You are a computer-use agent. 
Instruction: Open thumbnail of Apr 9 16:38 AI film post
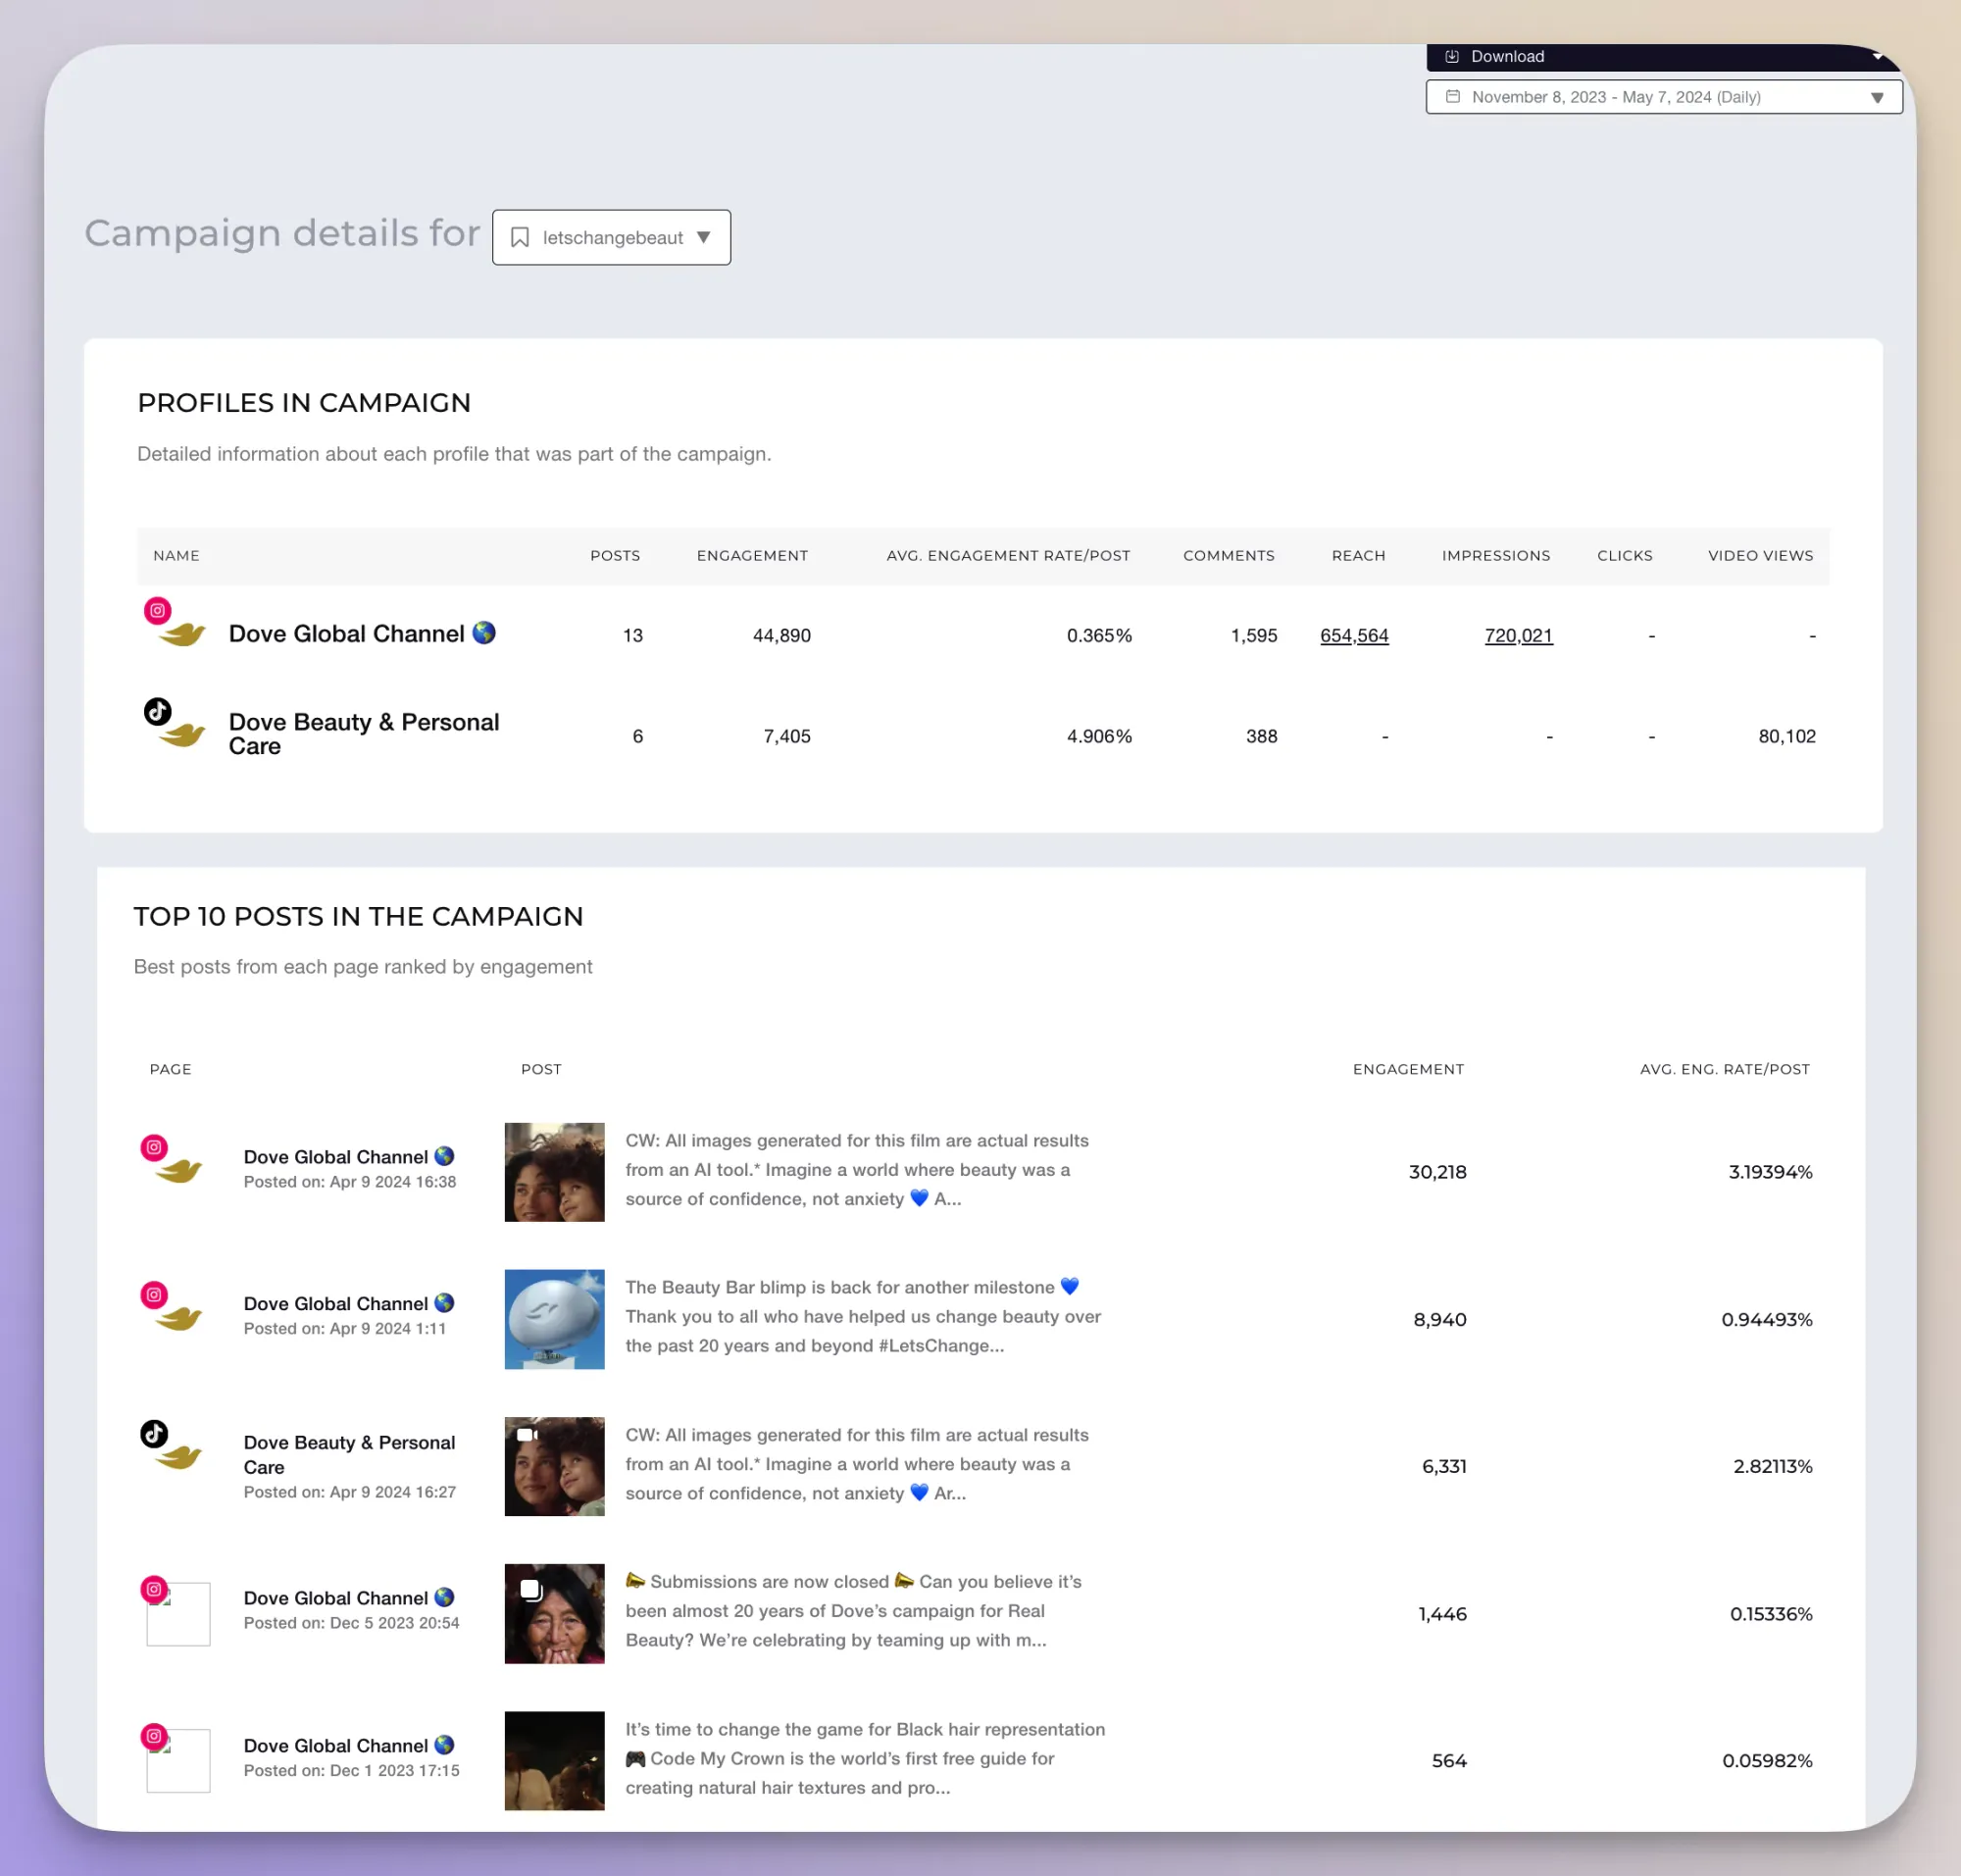coord(554,1172)
